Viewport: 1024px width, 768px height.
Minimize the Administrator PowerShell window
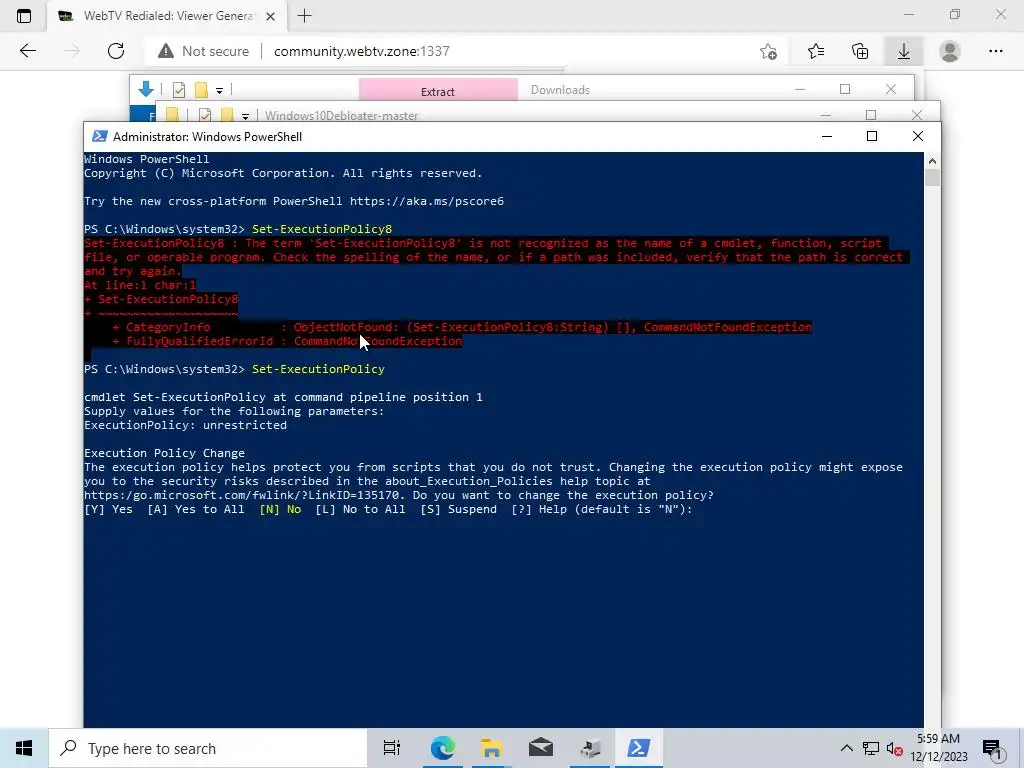pos(827,136)
